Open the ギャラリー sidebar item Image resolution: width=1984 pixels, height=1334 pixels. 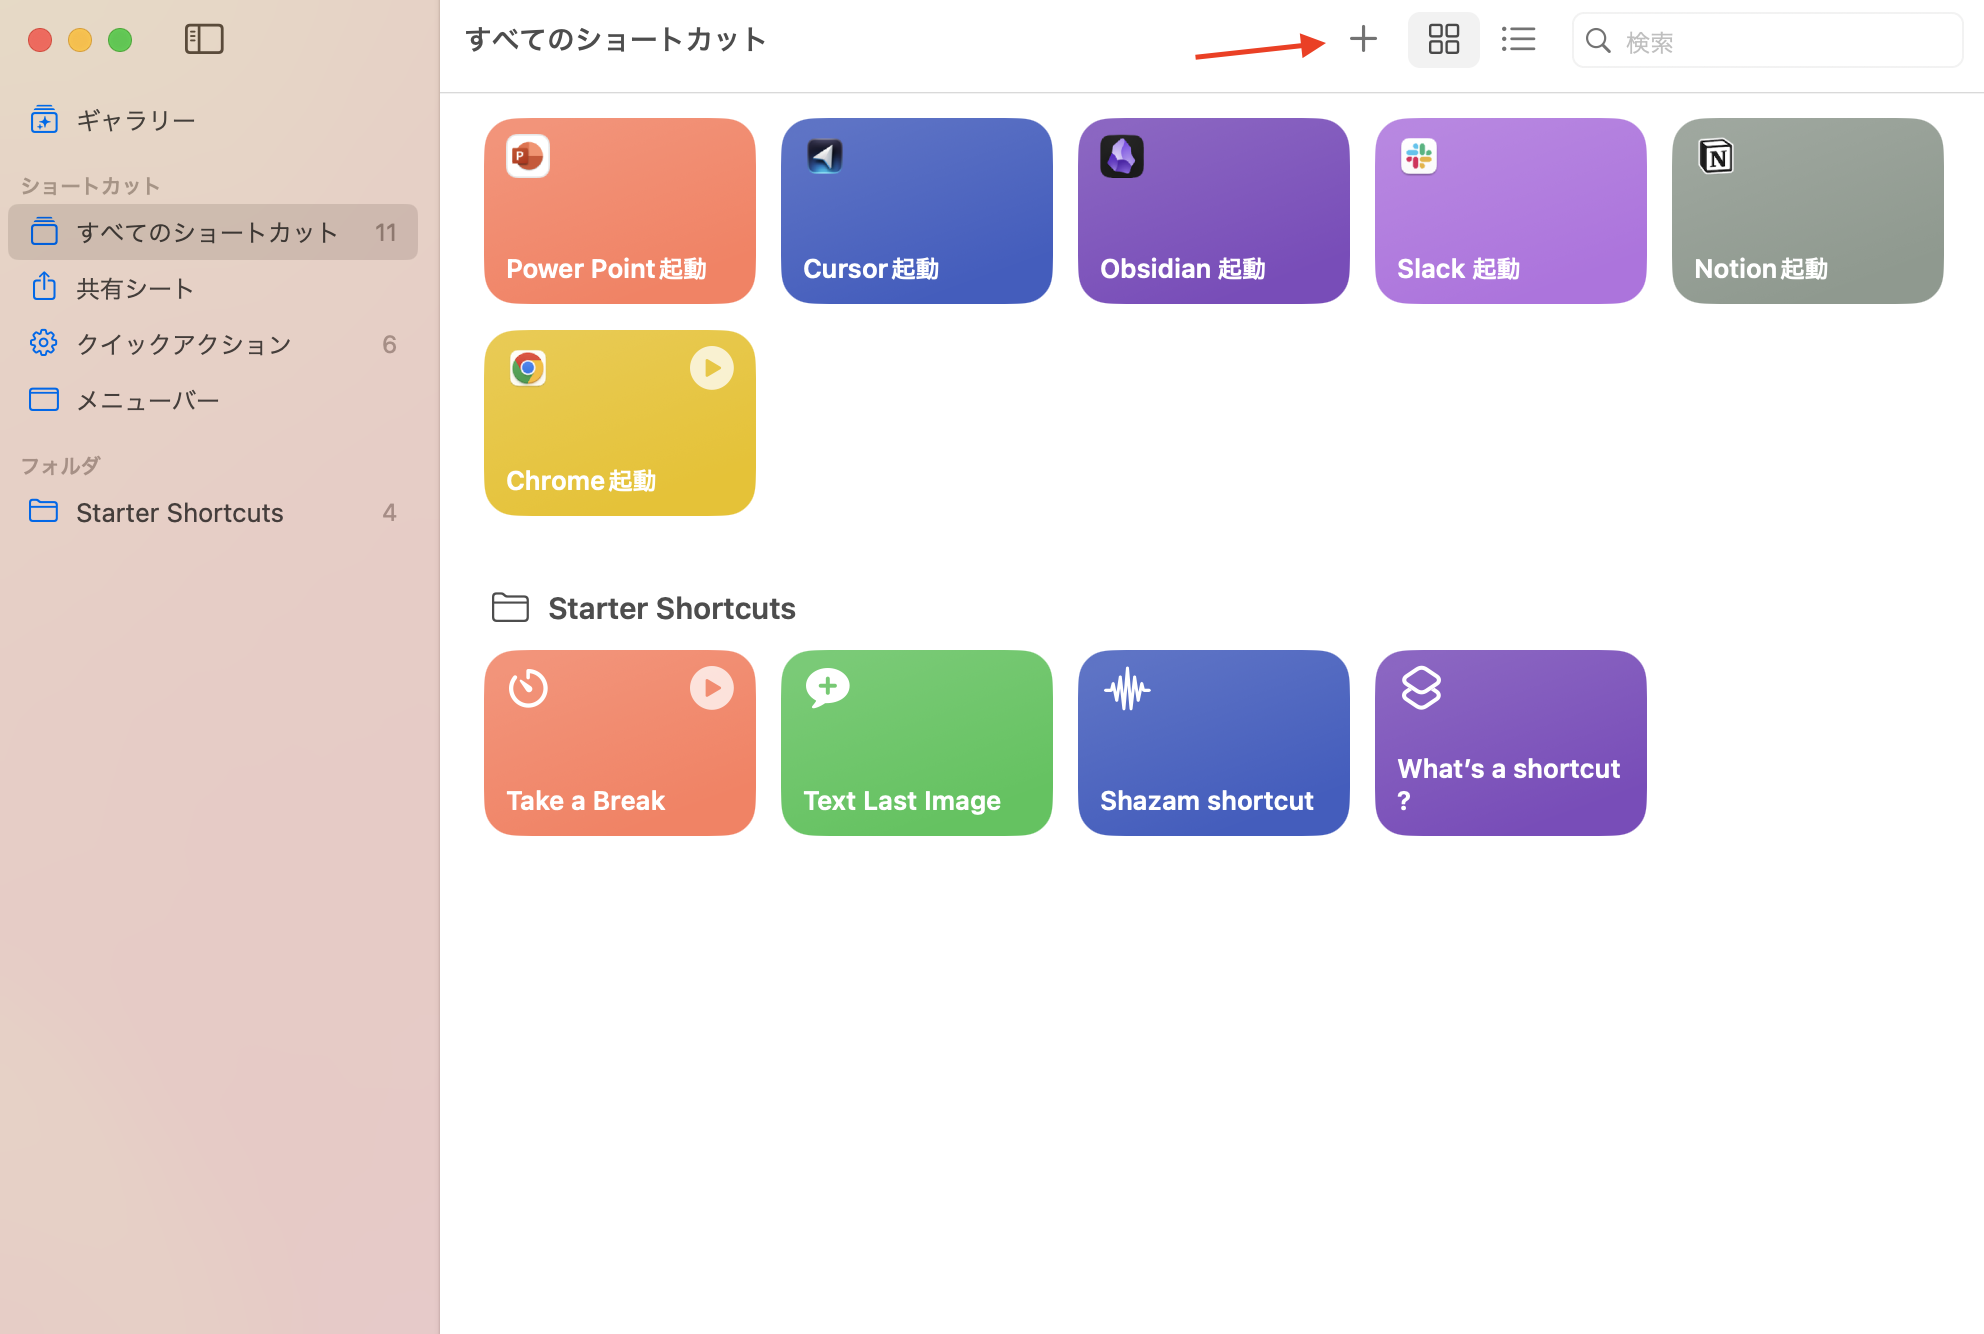tap(136, 120)
